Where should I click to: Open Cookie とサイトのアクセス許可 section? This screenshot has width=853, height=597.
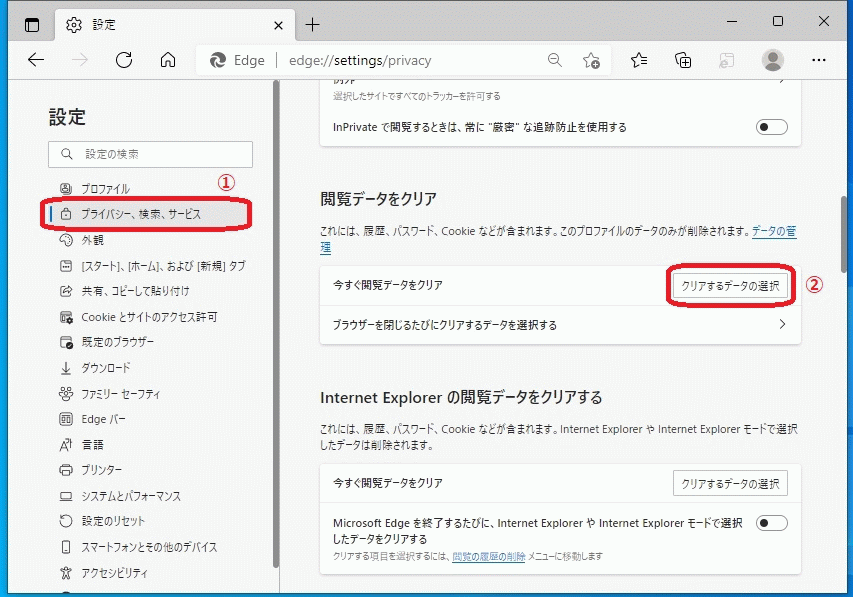(x=149, y=317)
